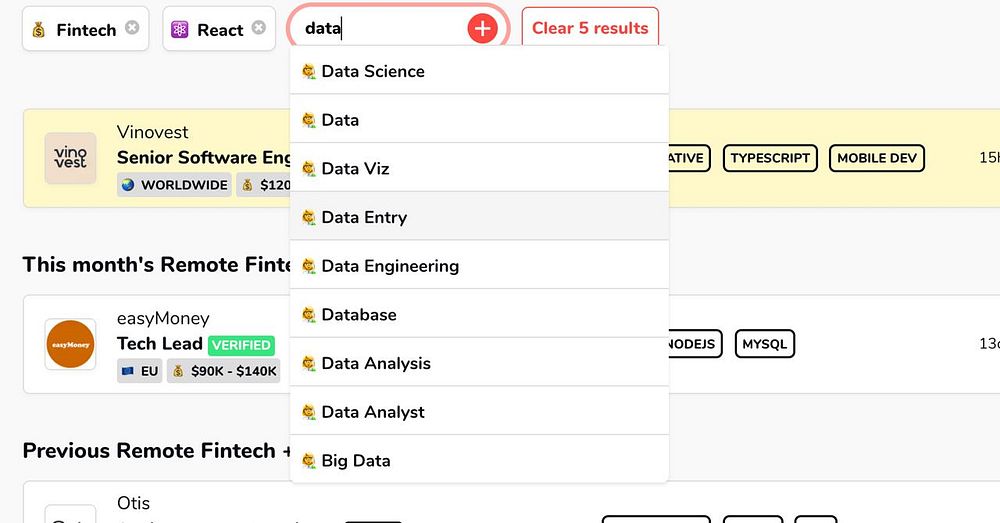The height and width of the screenshot is (523, 1000).
Task: Select Database in suggestion list
Action: [359, 314]
